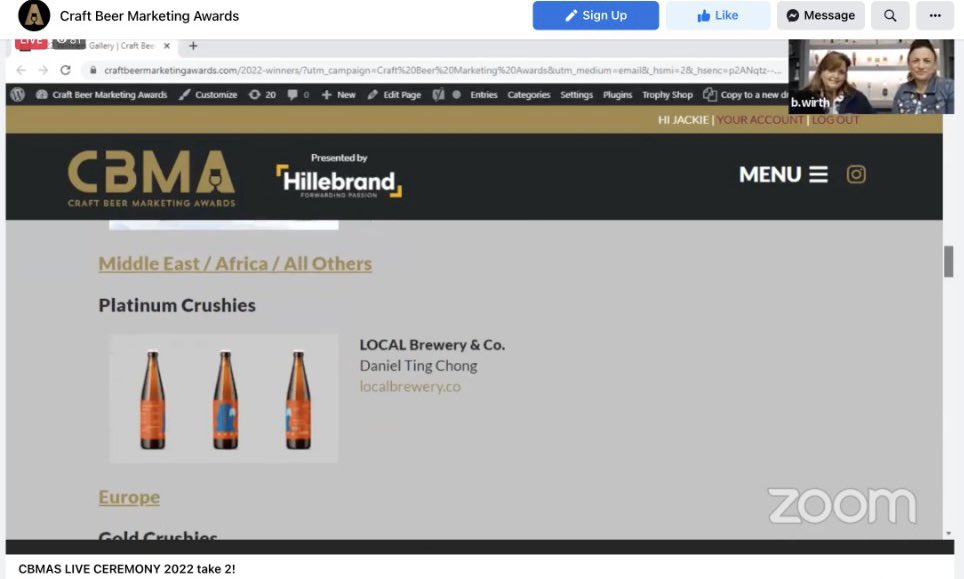Reload the page with the refresh icon

point(65,70)
